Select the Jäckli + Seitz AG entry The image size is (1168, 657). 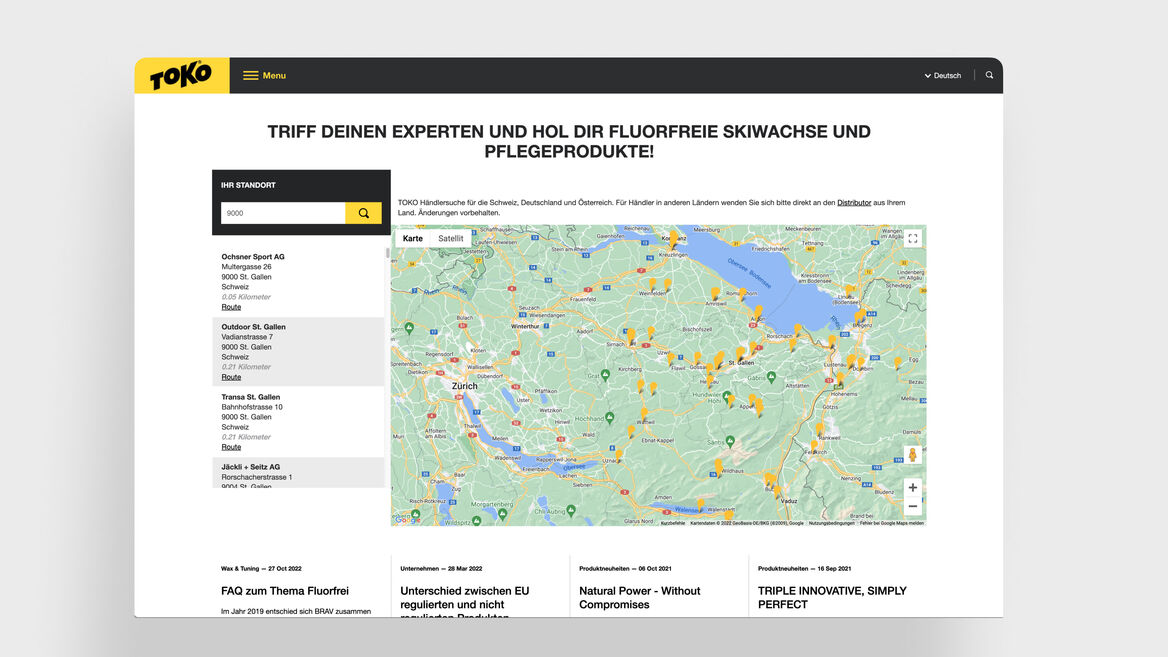click(x=298, y=473)
